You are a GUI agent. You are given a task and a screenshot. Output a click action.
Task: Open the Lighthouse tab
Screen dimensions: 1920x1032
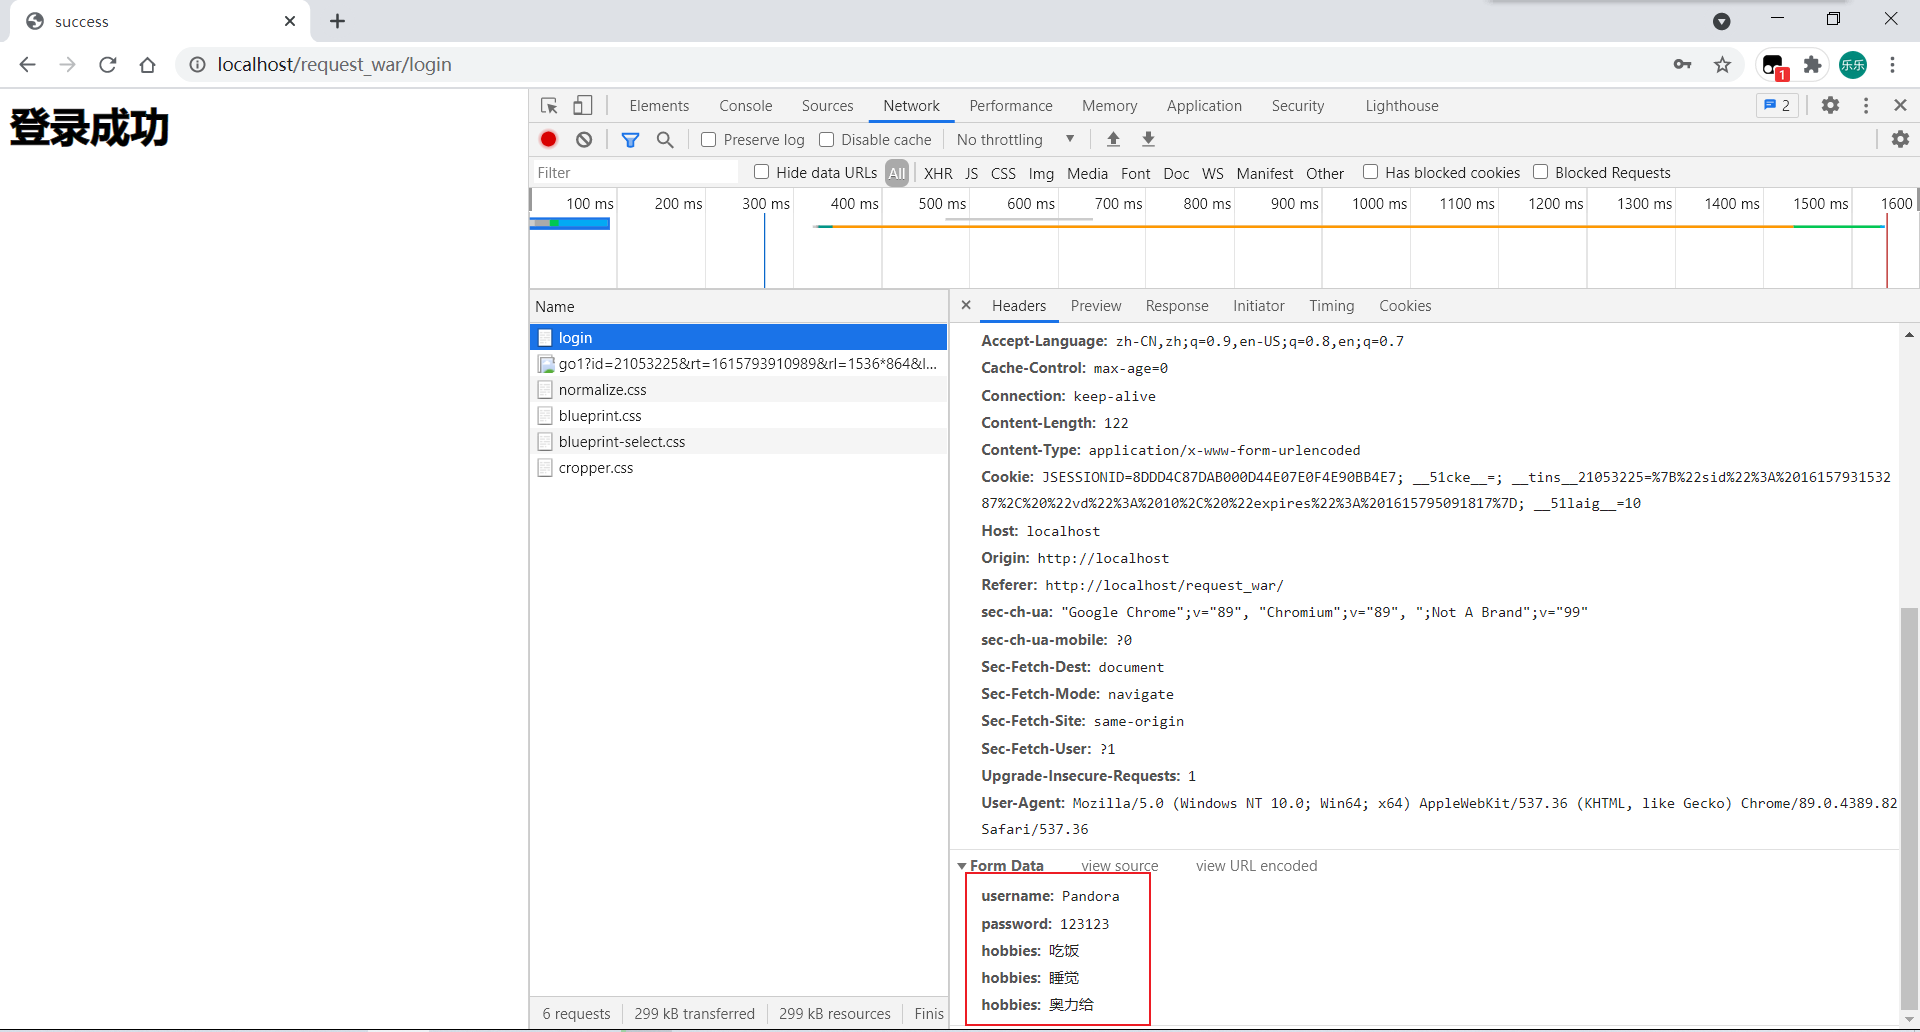pos(1402,106)
